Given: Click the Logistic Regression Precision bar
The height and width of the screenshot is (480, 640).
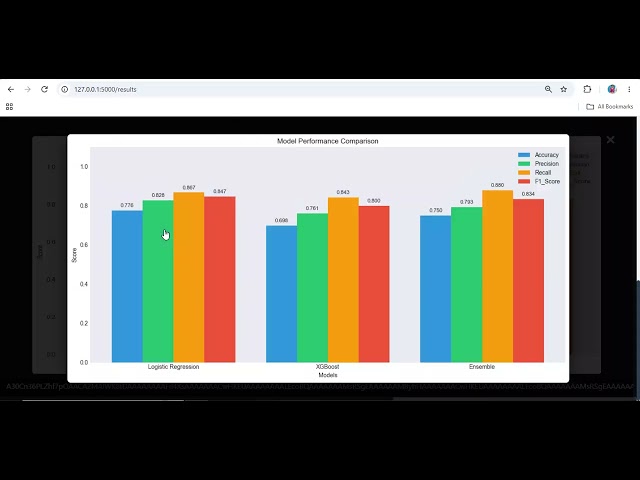Looking at the screenshot, I should point(158,282).
